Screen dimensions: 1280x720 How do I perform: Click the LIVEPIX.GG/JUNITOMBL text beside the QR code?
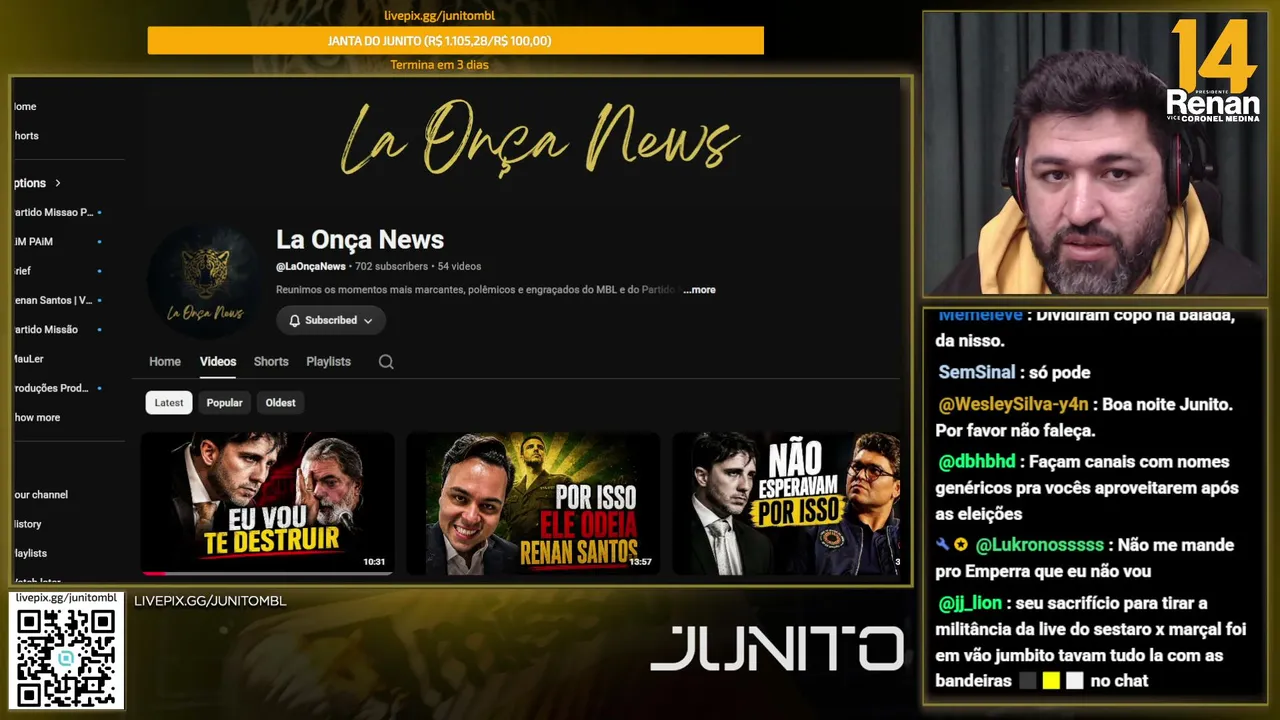tap(210, 601)
